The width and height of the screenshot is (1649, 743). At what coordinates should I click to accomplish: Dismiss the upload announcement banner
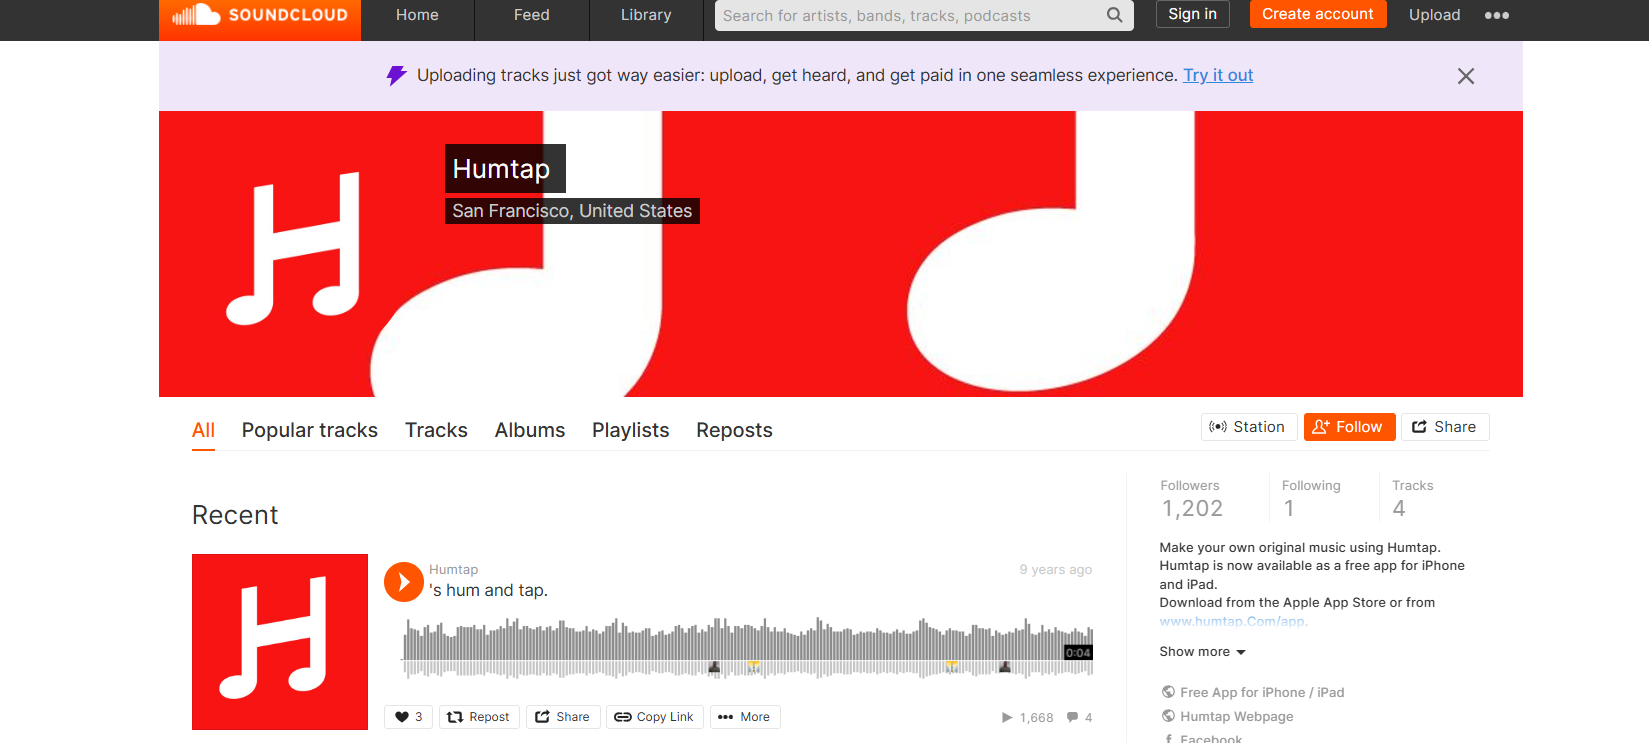click(x=1465, y=76)
